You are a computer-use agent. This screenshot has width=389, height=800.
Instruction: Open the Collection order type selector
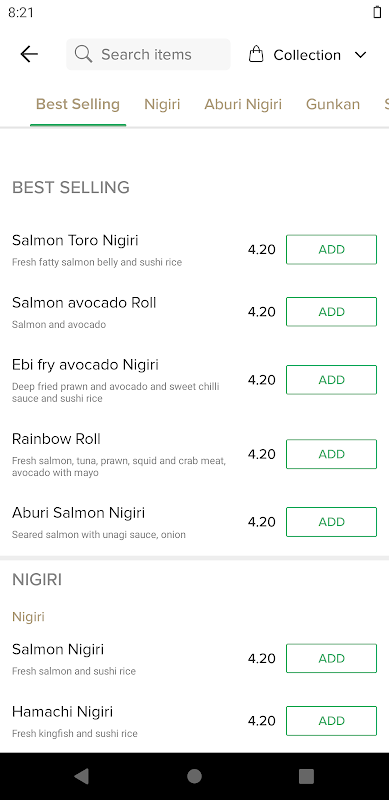click(x=307, y=55)
